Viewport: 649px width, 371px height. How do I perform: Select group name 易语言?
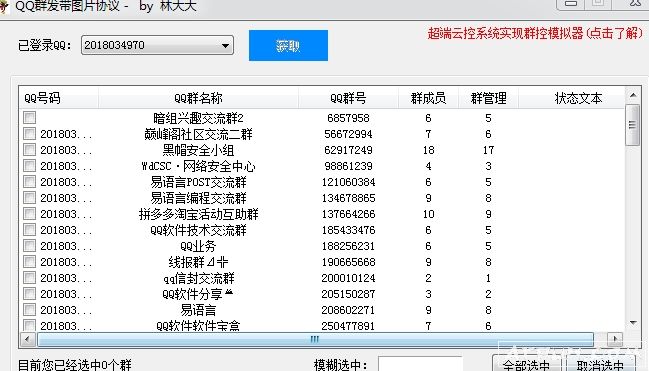click(198, 310)
